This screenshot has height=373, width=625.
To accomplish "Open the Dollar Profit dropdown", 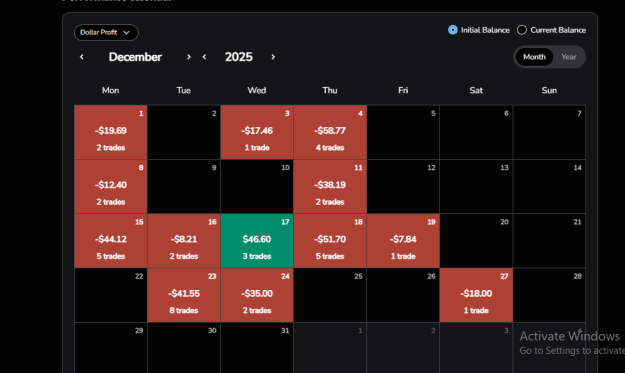I will pos(106,32).
